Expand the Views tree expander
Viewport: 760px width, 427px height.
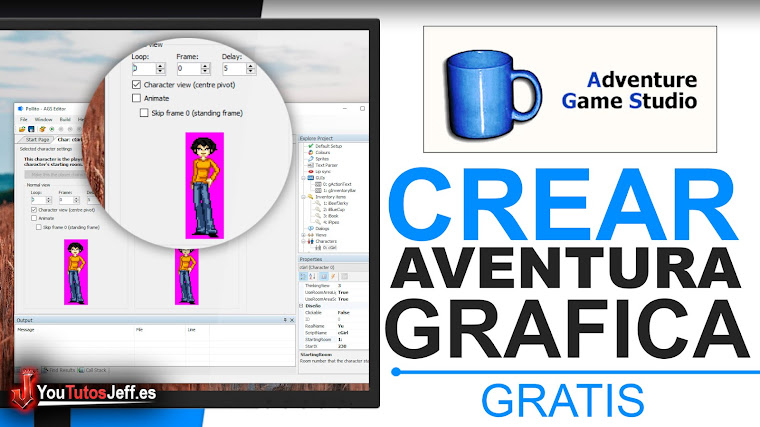click(x=304, y=235)
